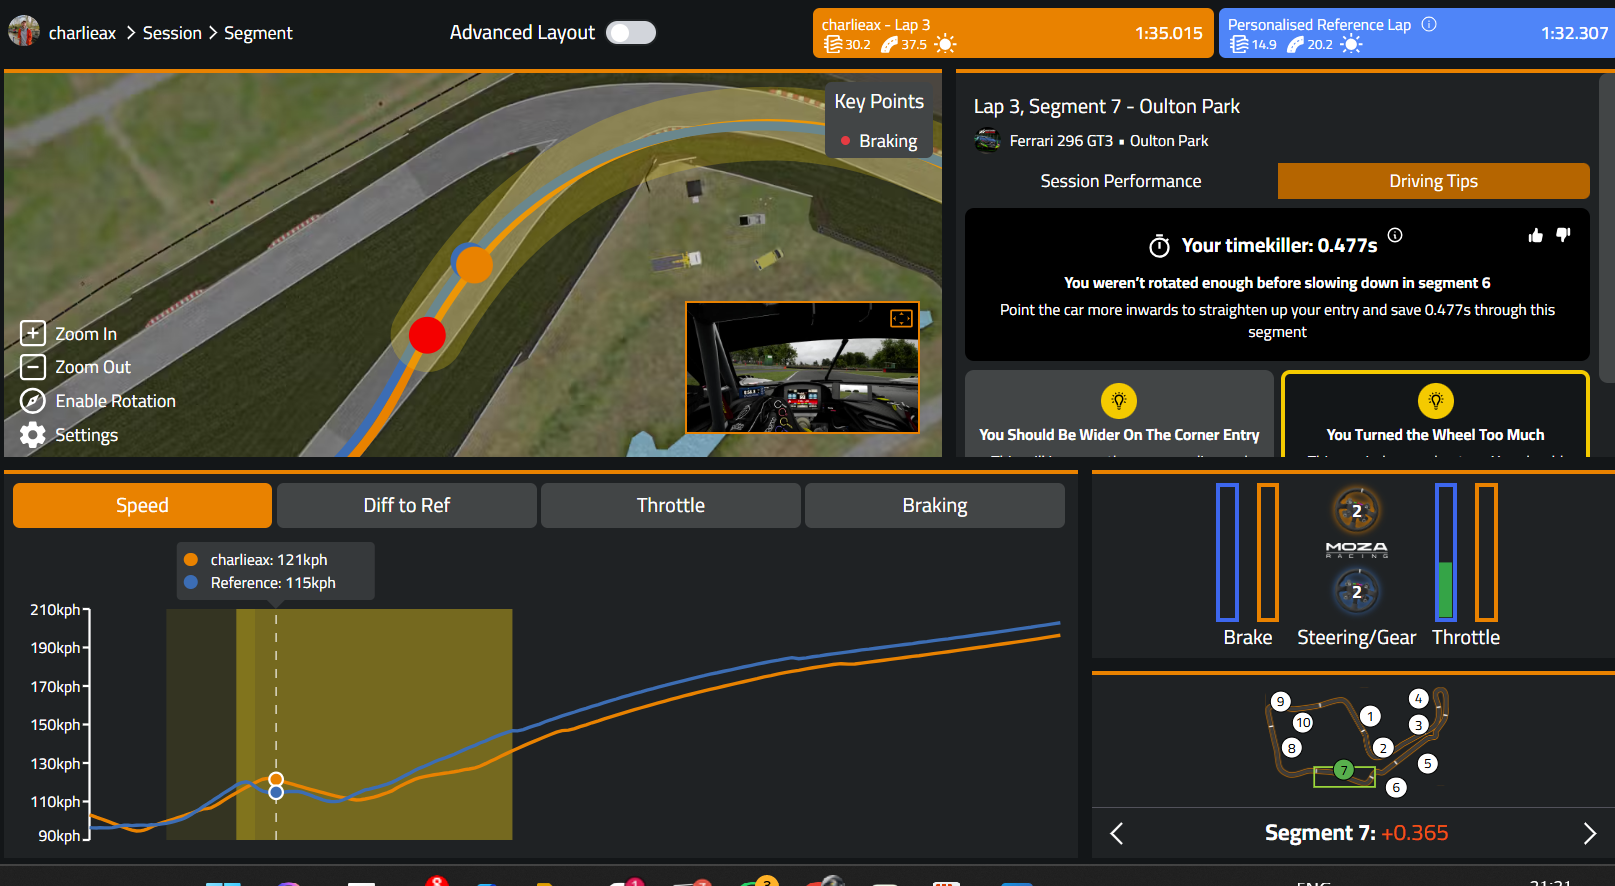This screenshot has height=886, width=1615.
Task: Go to next segment arrow
Action: click(1590, 833)
